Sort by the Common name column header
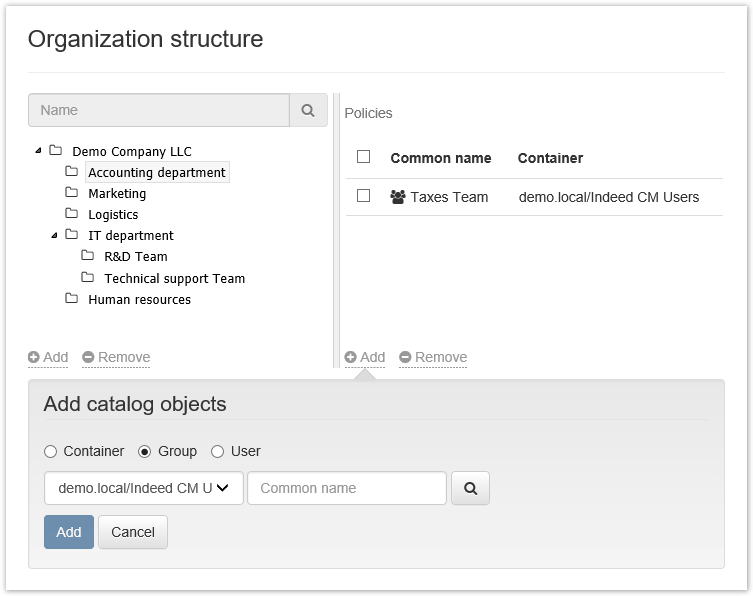 pos(440,158)
